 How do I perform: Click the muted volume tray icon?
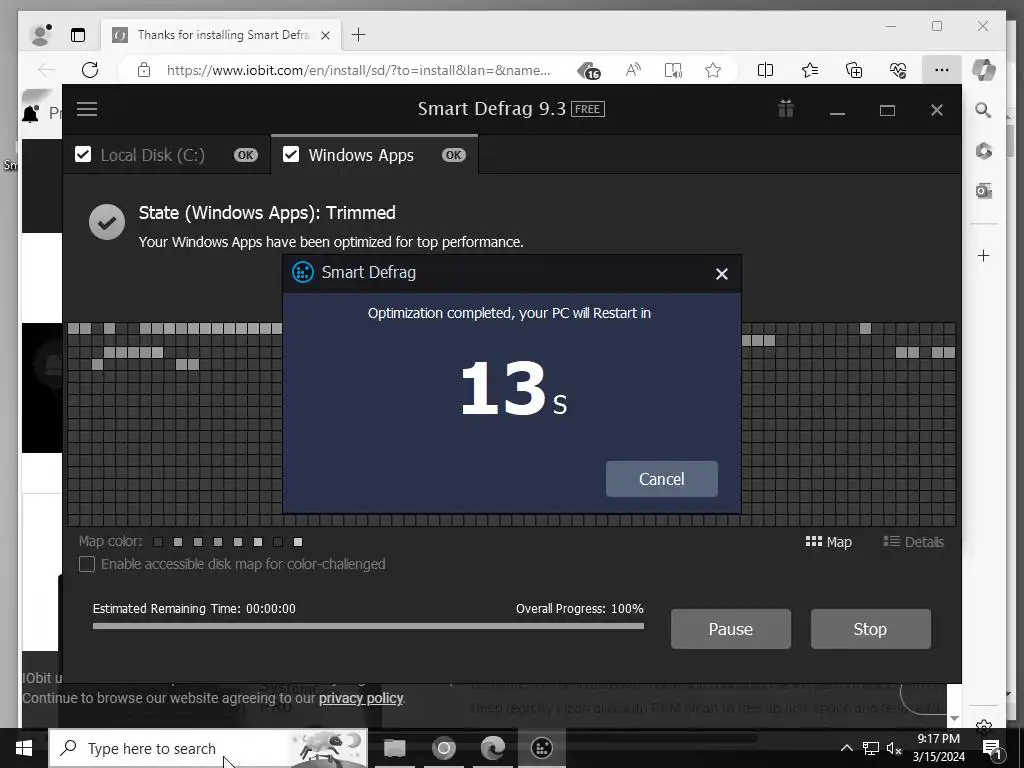click(x=894, y=748)
